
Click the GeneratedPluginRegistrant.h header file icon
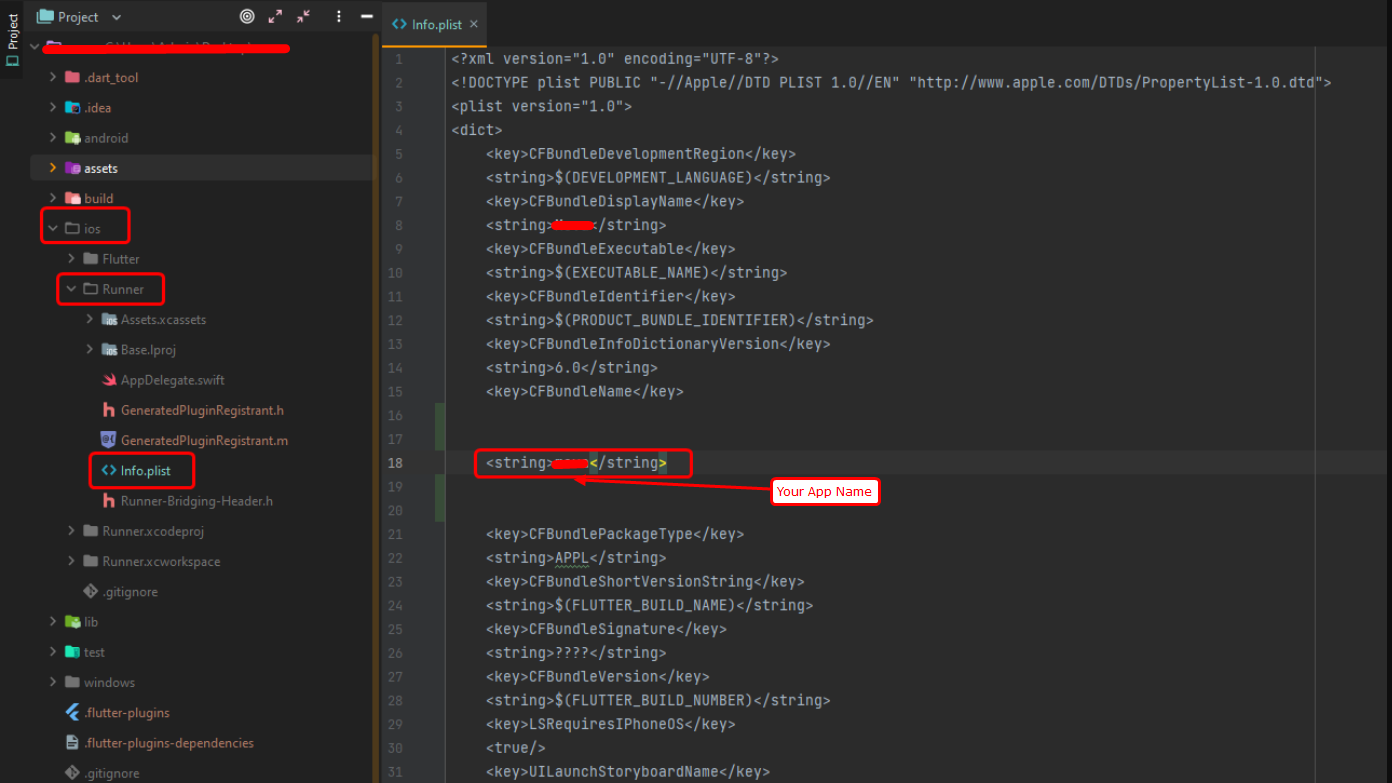pyautogui.click(x=109, y=410)
